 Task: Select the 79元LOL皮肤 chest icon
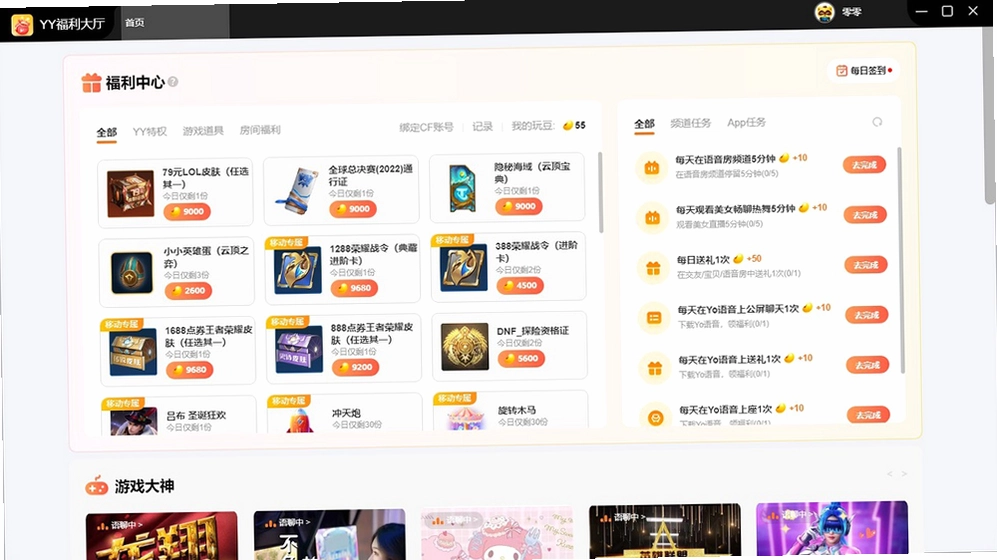[130, 193]
